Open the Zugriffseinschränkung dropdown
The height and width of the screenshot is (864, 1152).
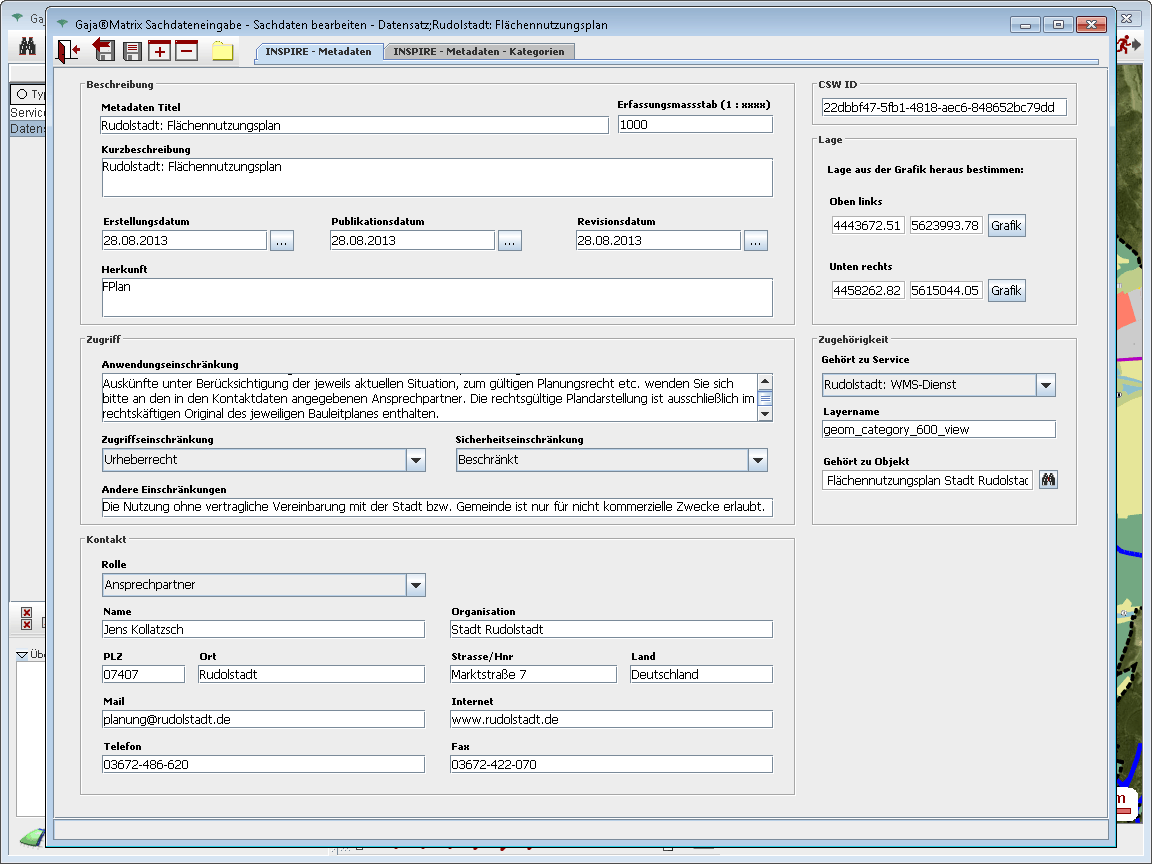[416, 460]
